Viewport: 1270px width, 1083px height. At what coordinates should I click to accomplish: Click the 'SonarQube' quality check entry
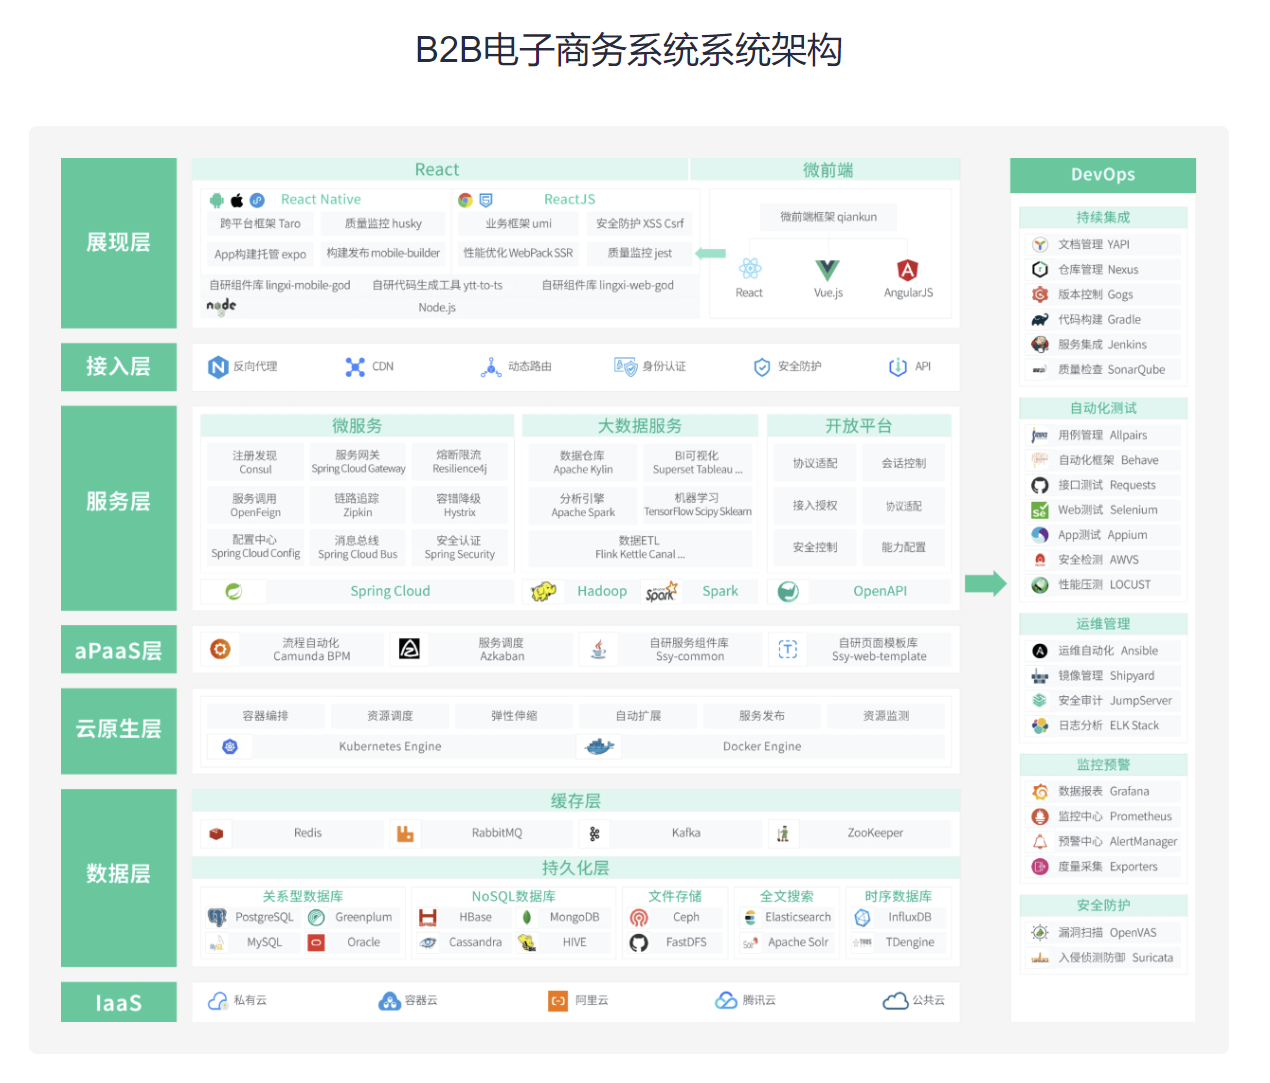(x=1103, y=369)
